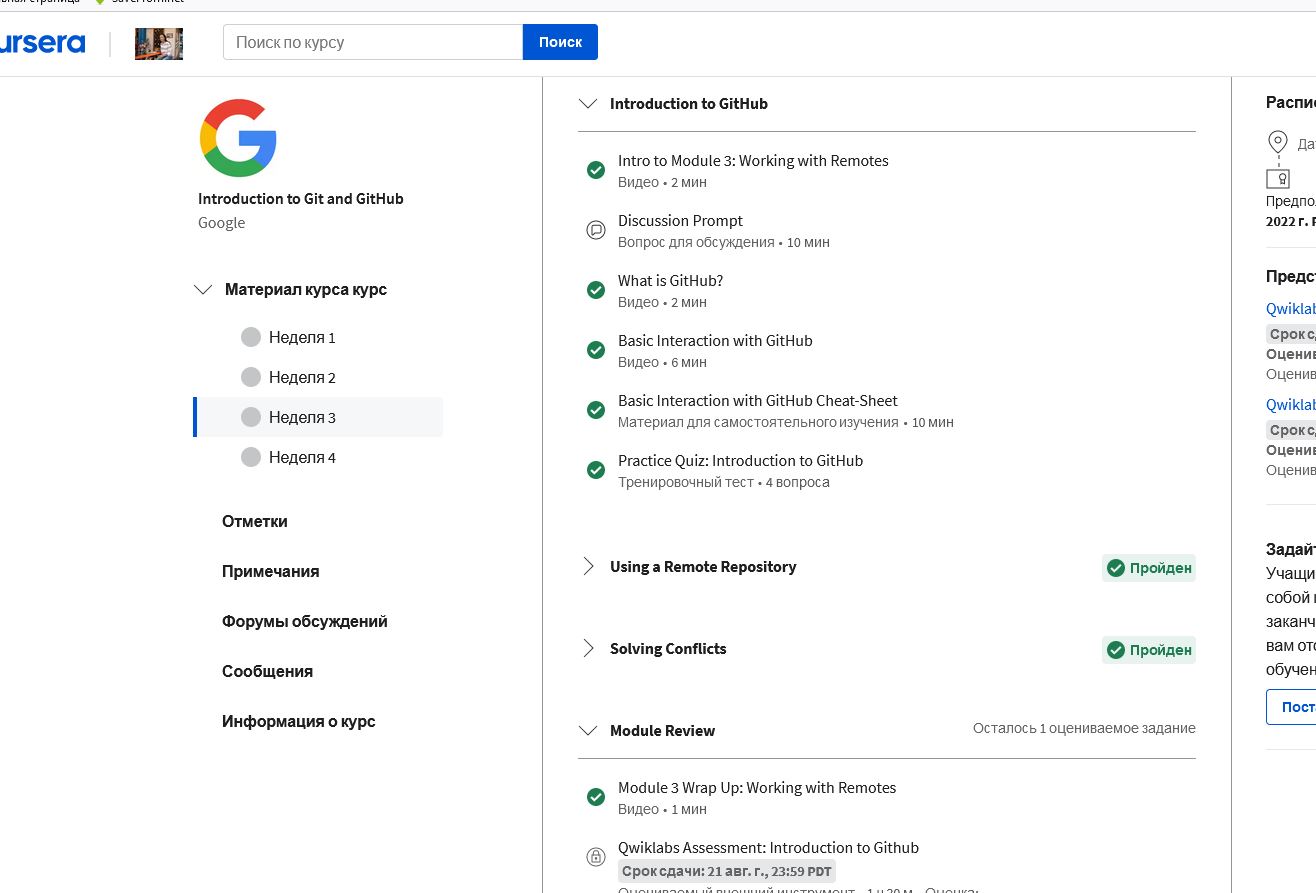
Task: Click the Срок сдачи: 21 авг. deadline label
Action: (726, 871)
